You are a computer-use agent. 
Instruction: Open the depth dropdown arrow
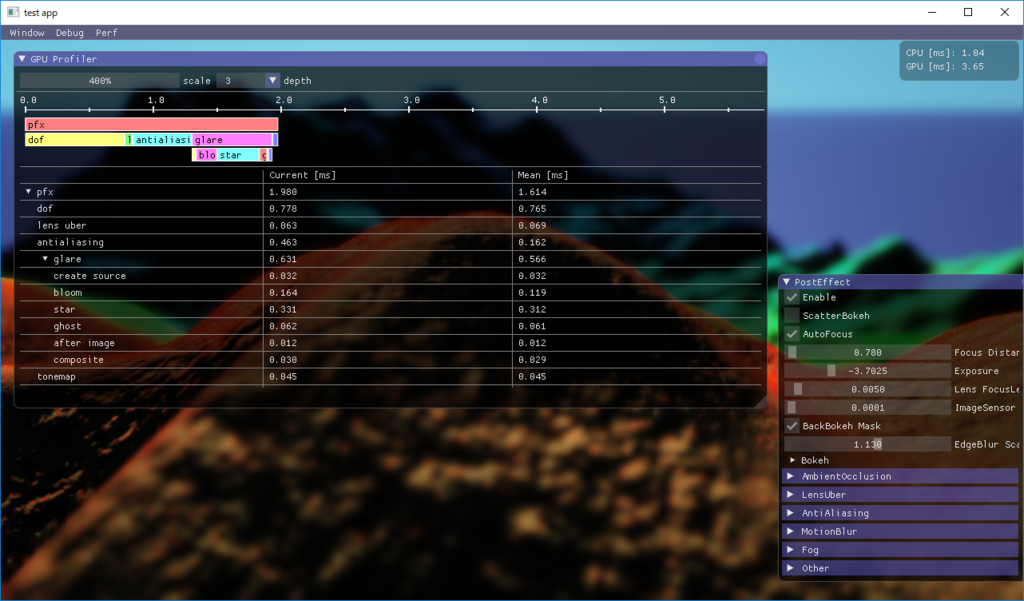pos(272,80)
